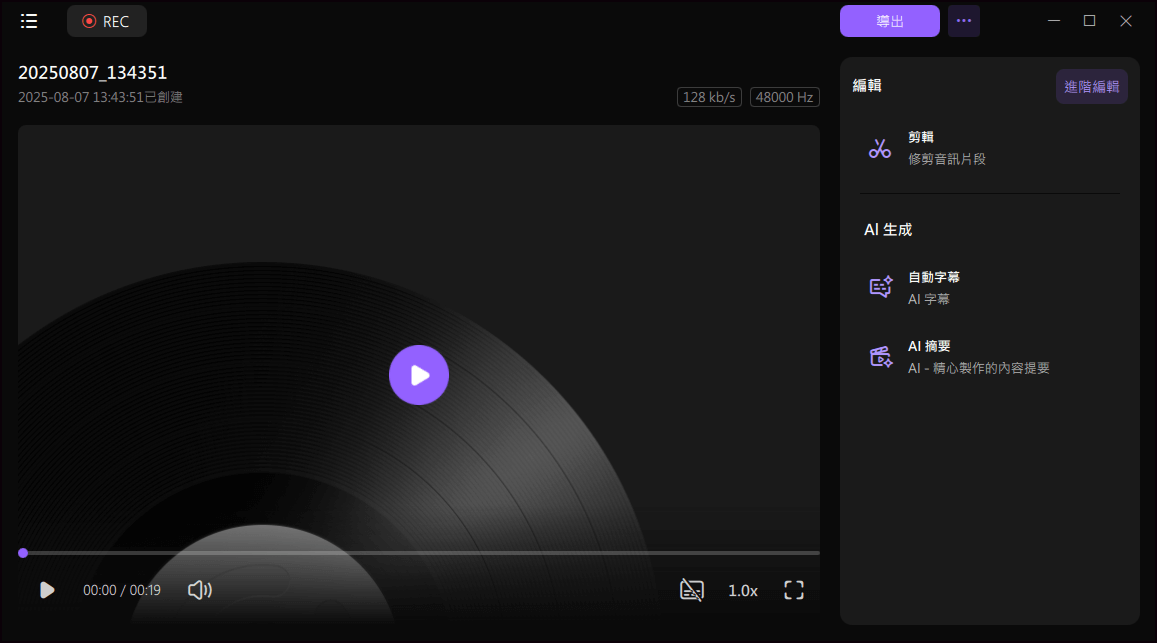This screenshot has height=643, width=1157.
Task: Click the AI 生成 section heading
Action: point(888,230)
